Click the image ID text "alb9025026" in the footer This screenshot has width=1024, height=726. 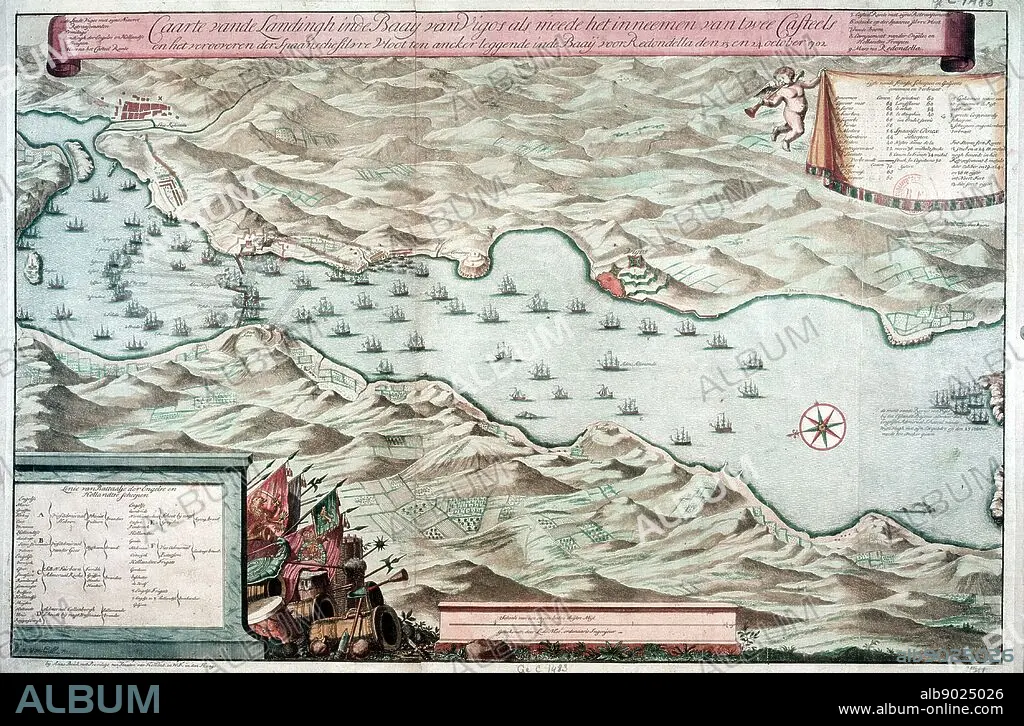pos(961,693)
